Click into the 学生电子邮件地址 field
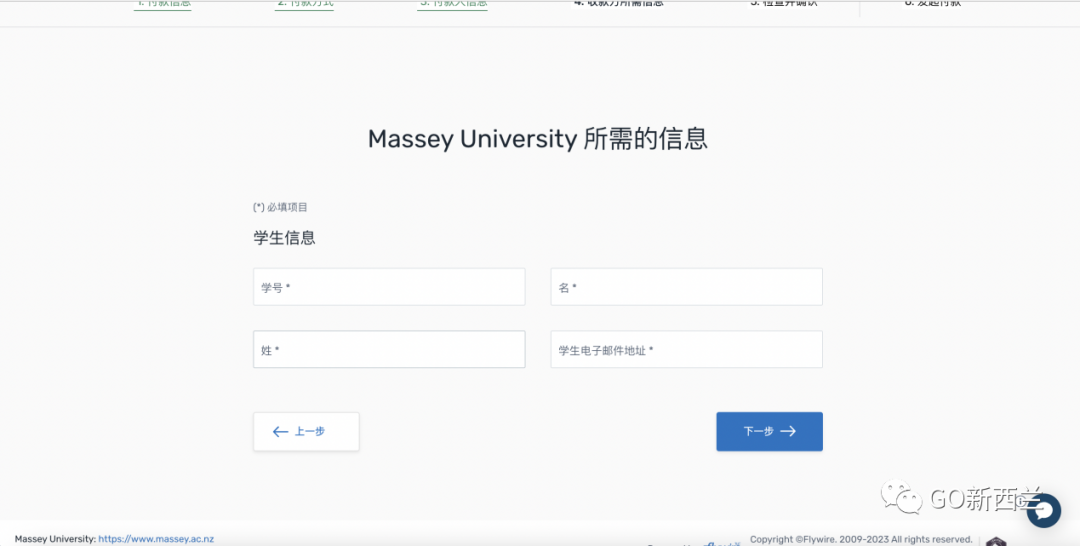 pyautogui.click(x=687, y=350)
